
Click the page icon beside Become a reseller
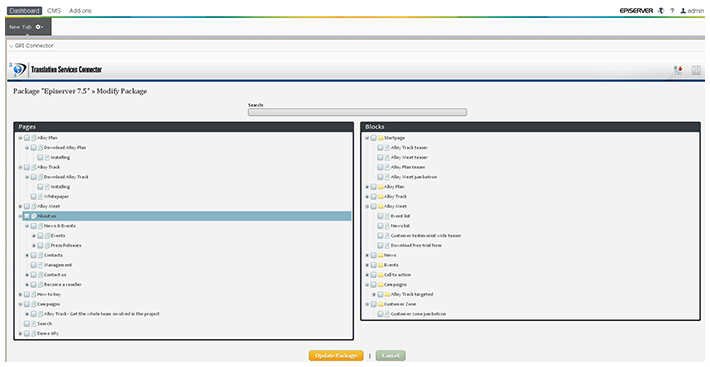tap(40, 285)
